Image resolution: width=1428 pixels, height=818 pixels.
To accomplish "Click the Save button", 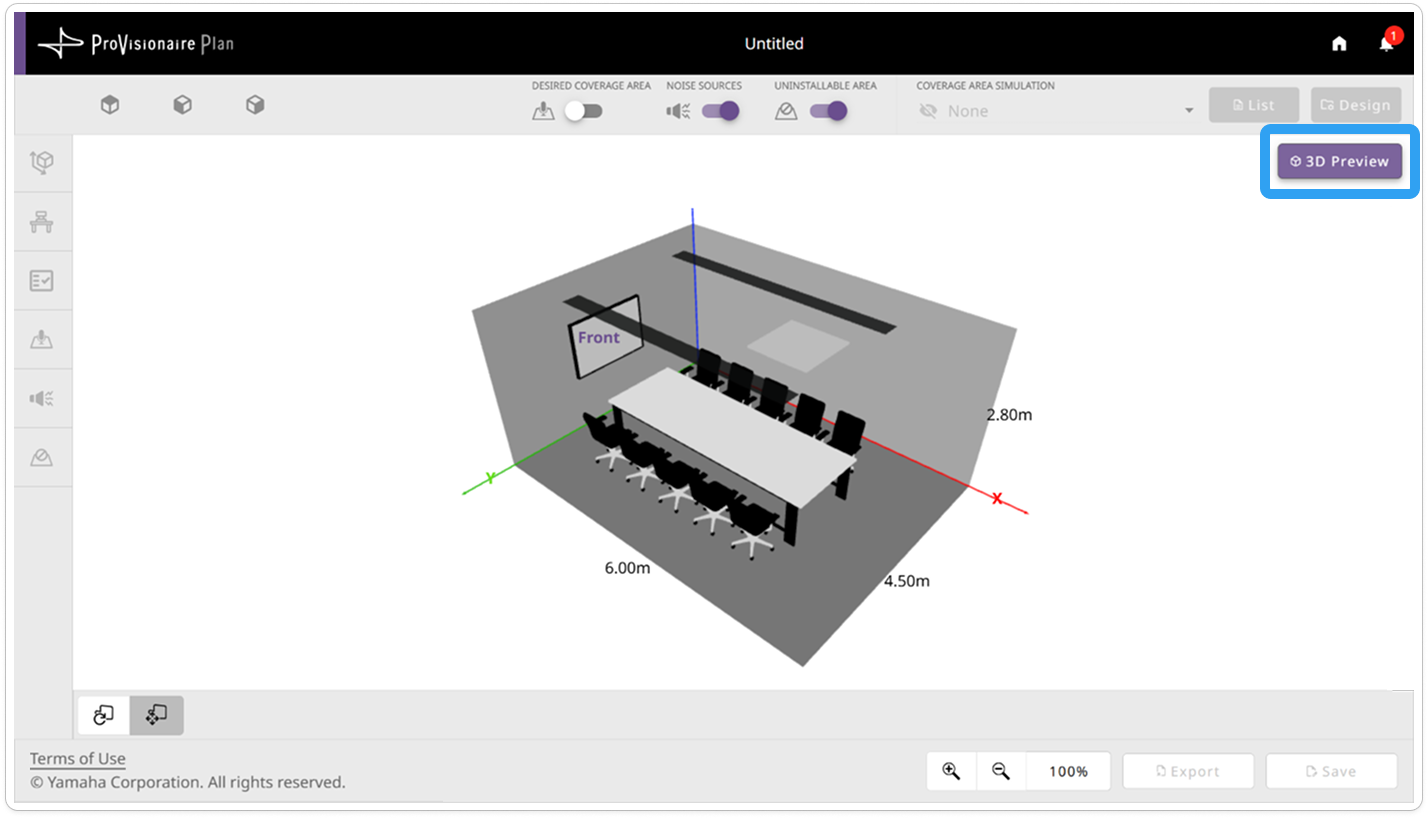I will click(x=1331, y=771).
